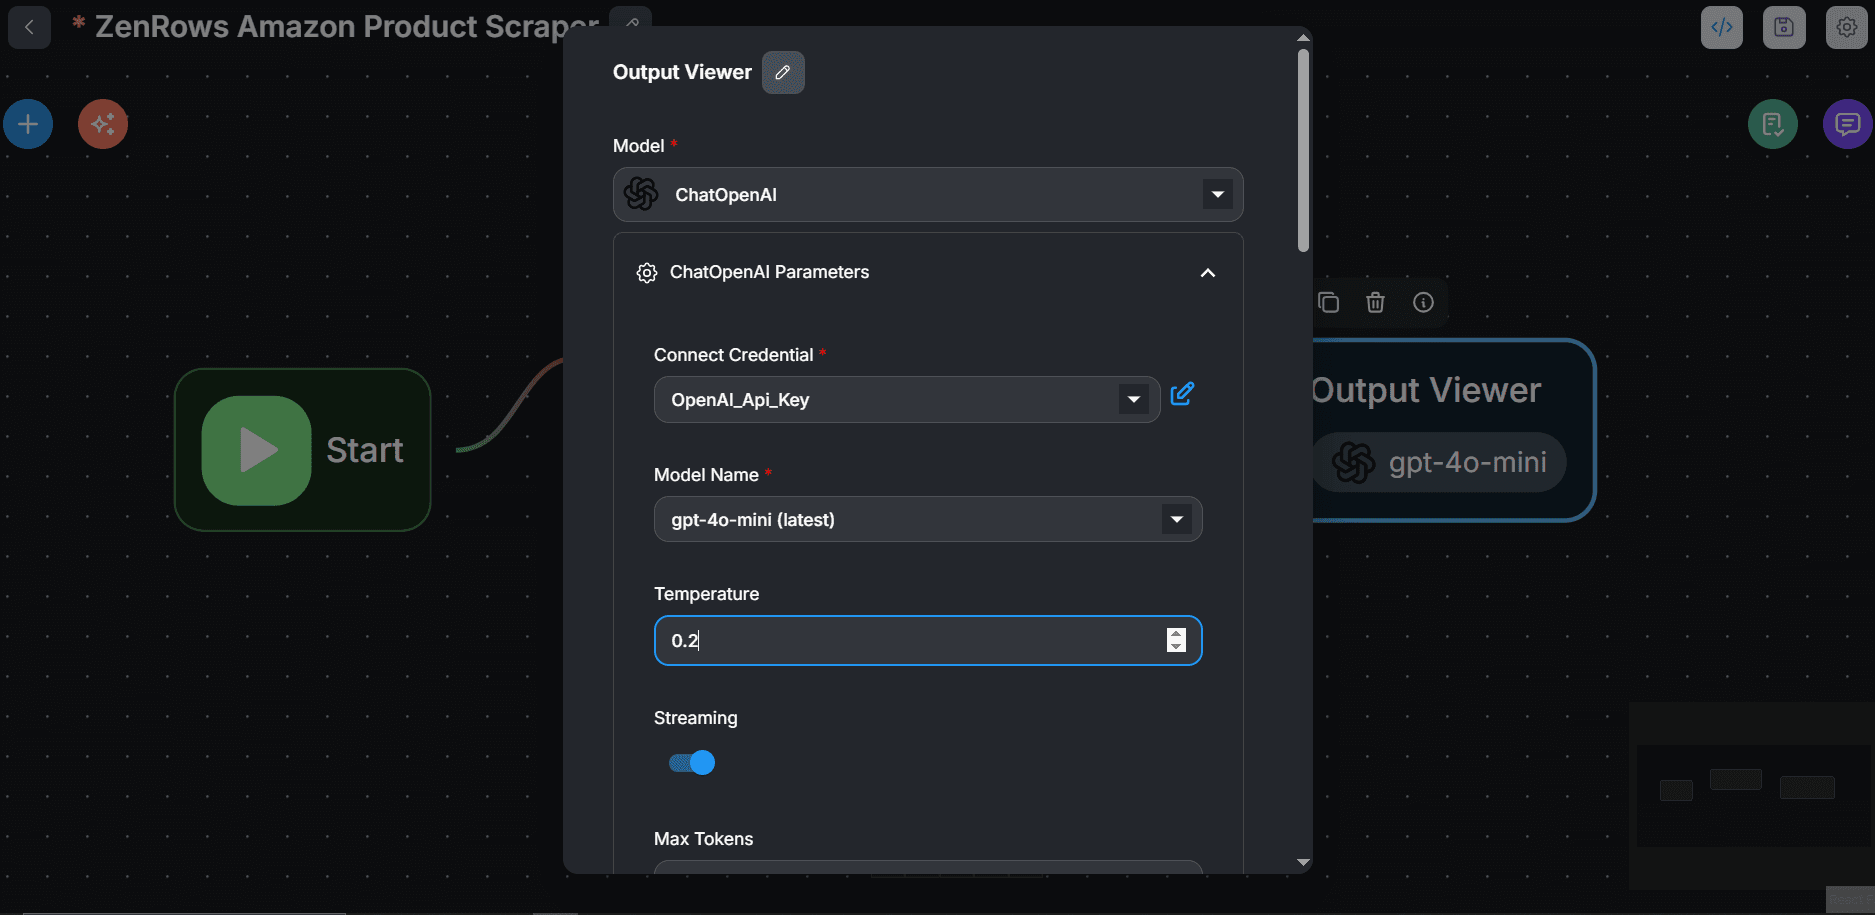
Task: Collapse the ChatOpenAI Parameters section
Action: (x=1208, y=273)
